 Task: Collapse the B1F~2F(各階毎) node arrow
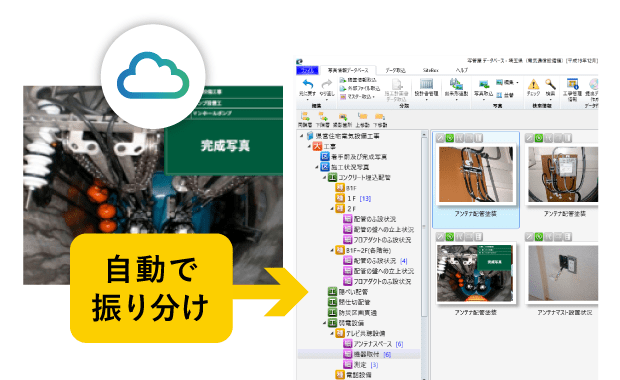(332, 250)
